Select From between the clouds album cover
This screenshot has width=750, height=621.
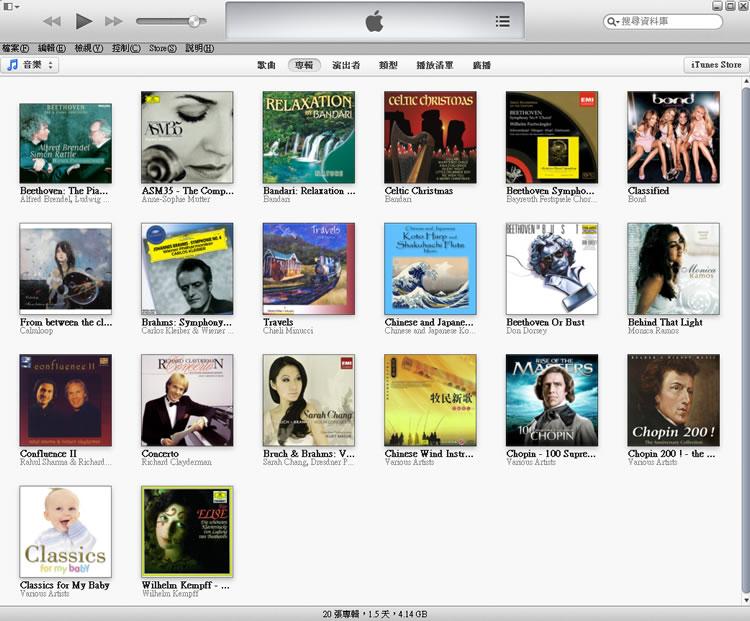pos(66,269)
